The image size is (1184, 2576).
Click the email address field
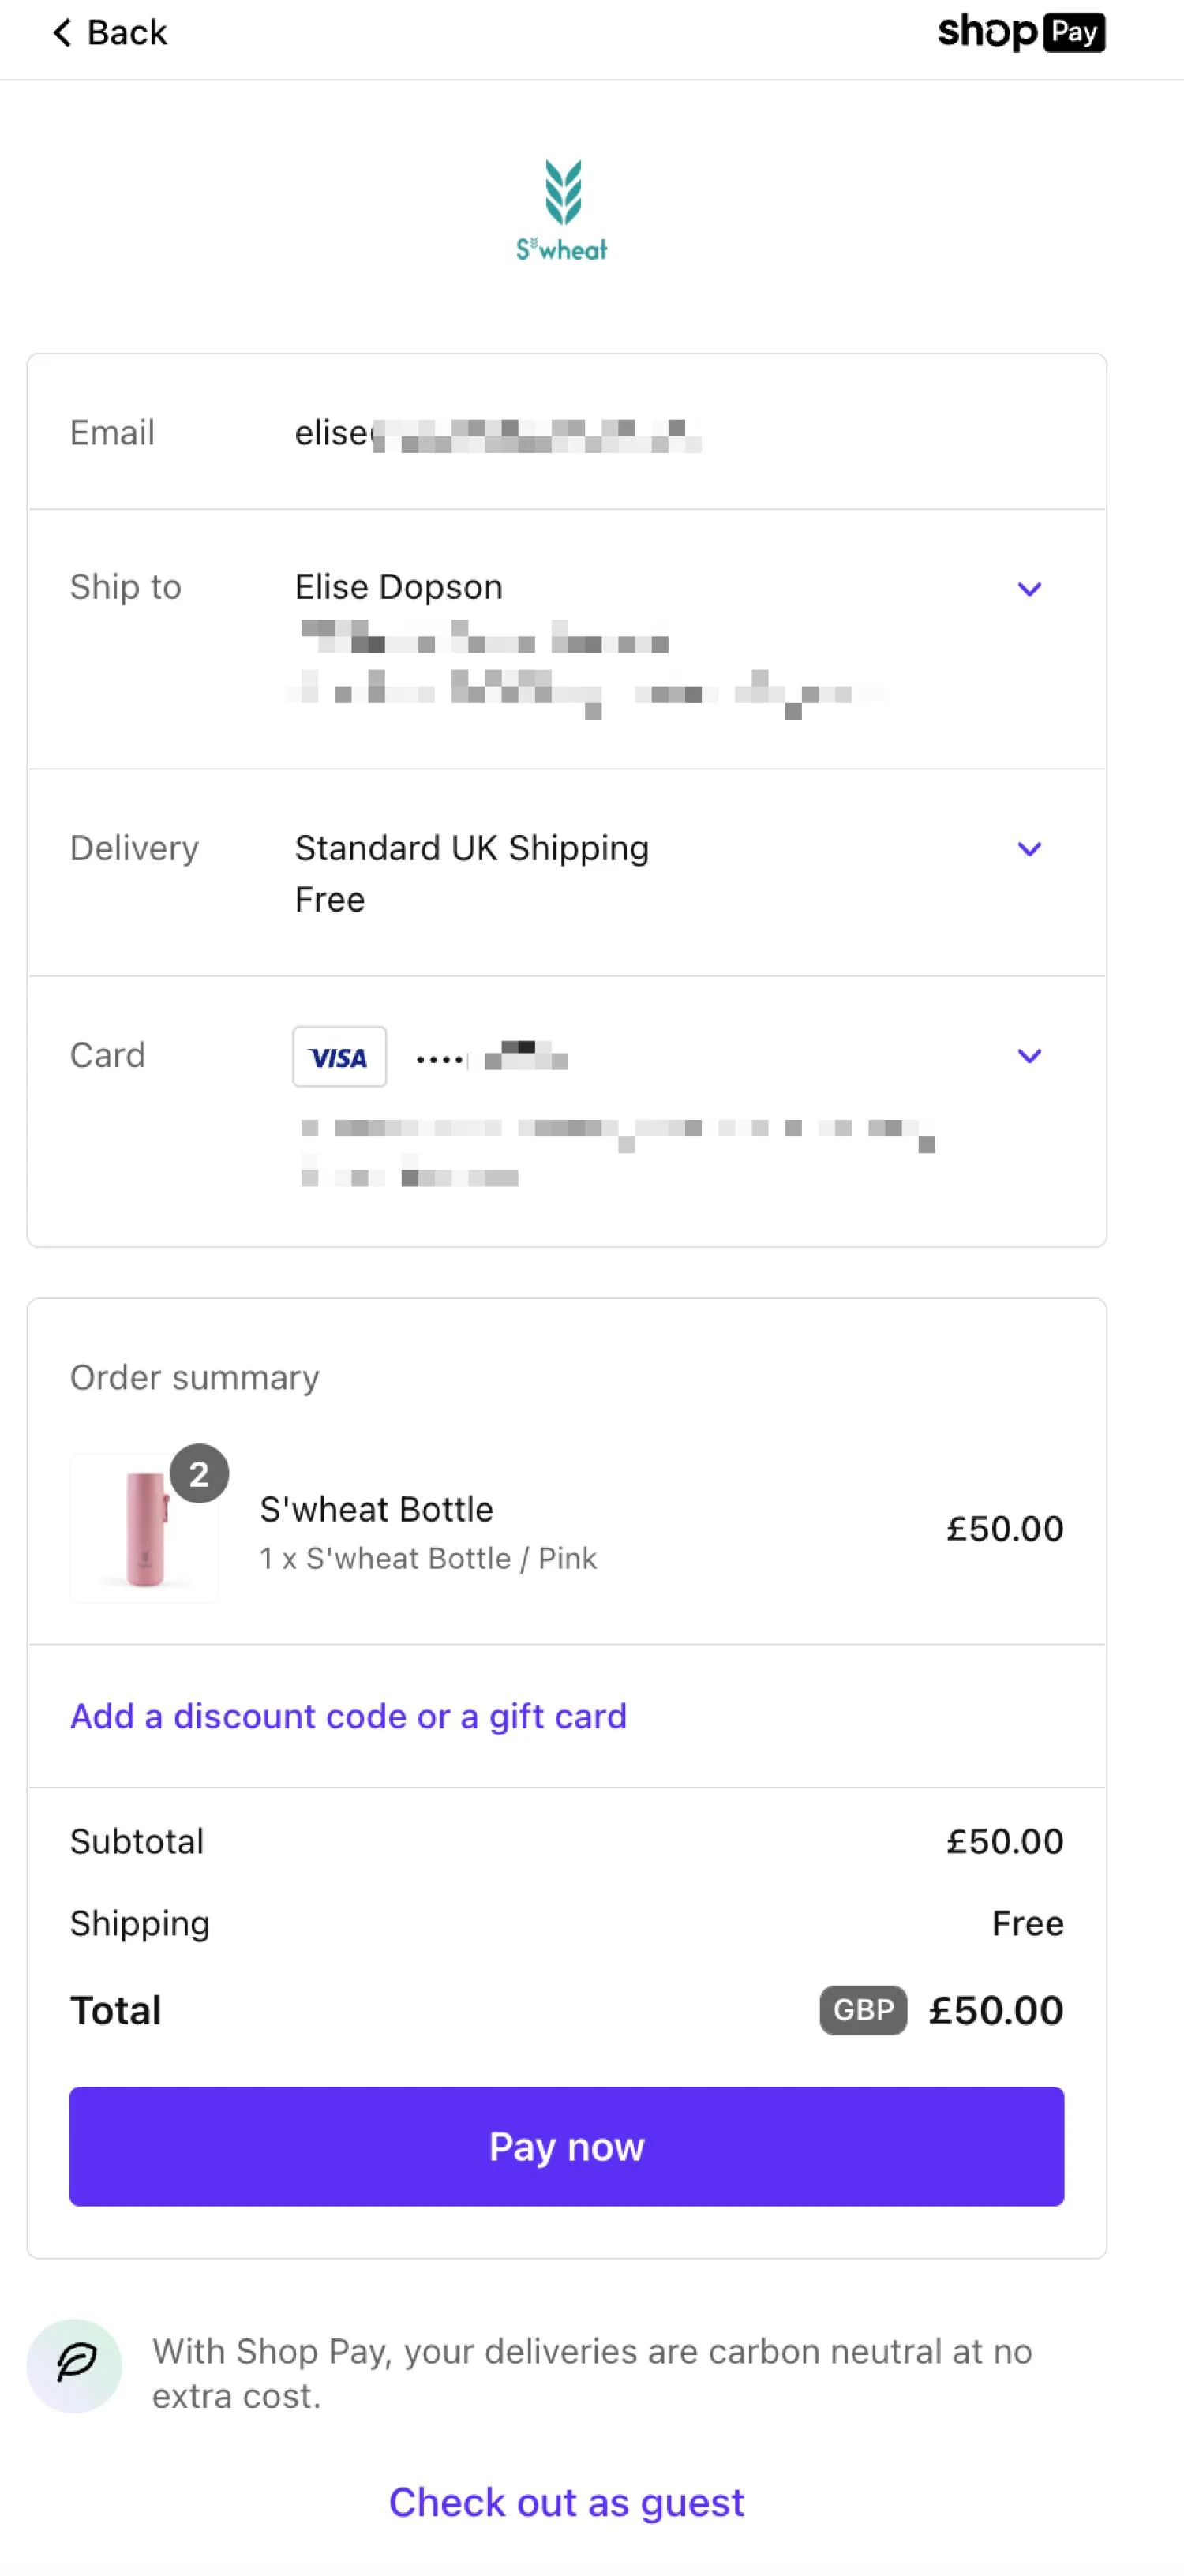click(x=500, y=433)
